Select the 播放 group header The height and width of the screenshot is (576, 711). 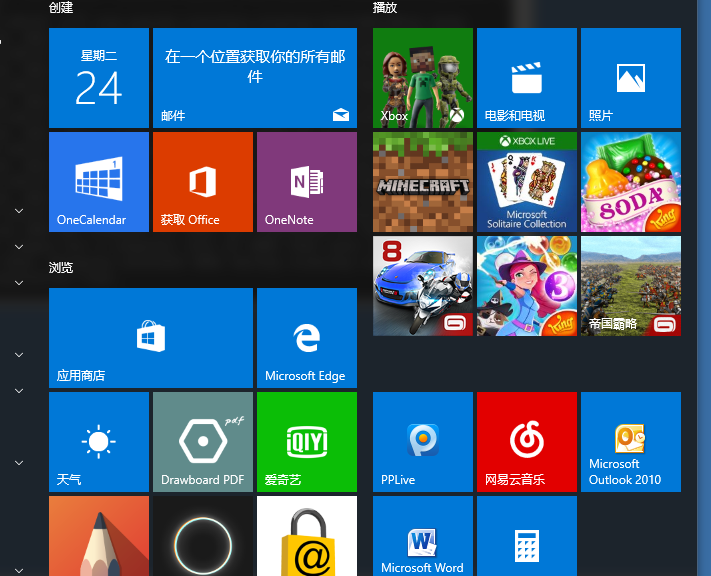pos(385,7)
